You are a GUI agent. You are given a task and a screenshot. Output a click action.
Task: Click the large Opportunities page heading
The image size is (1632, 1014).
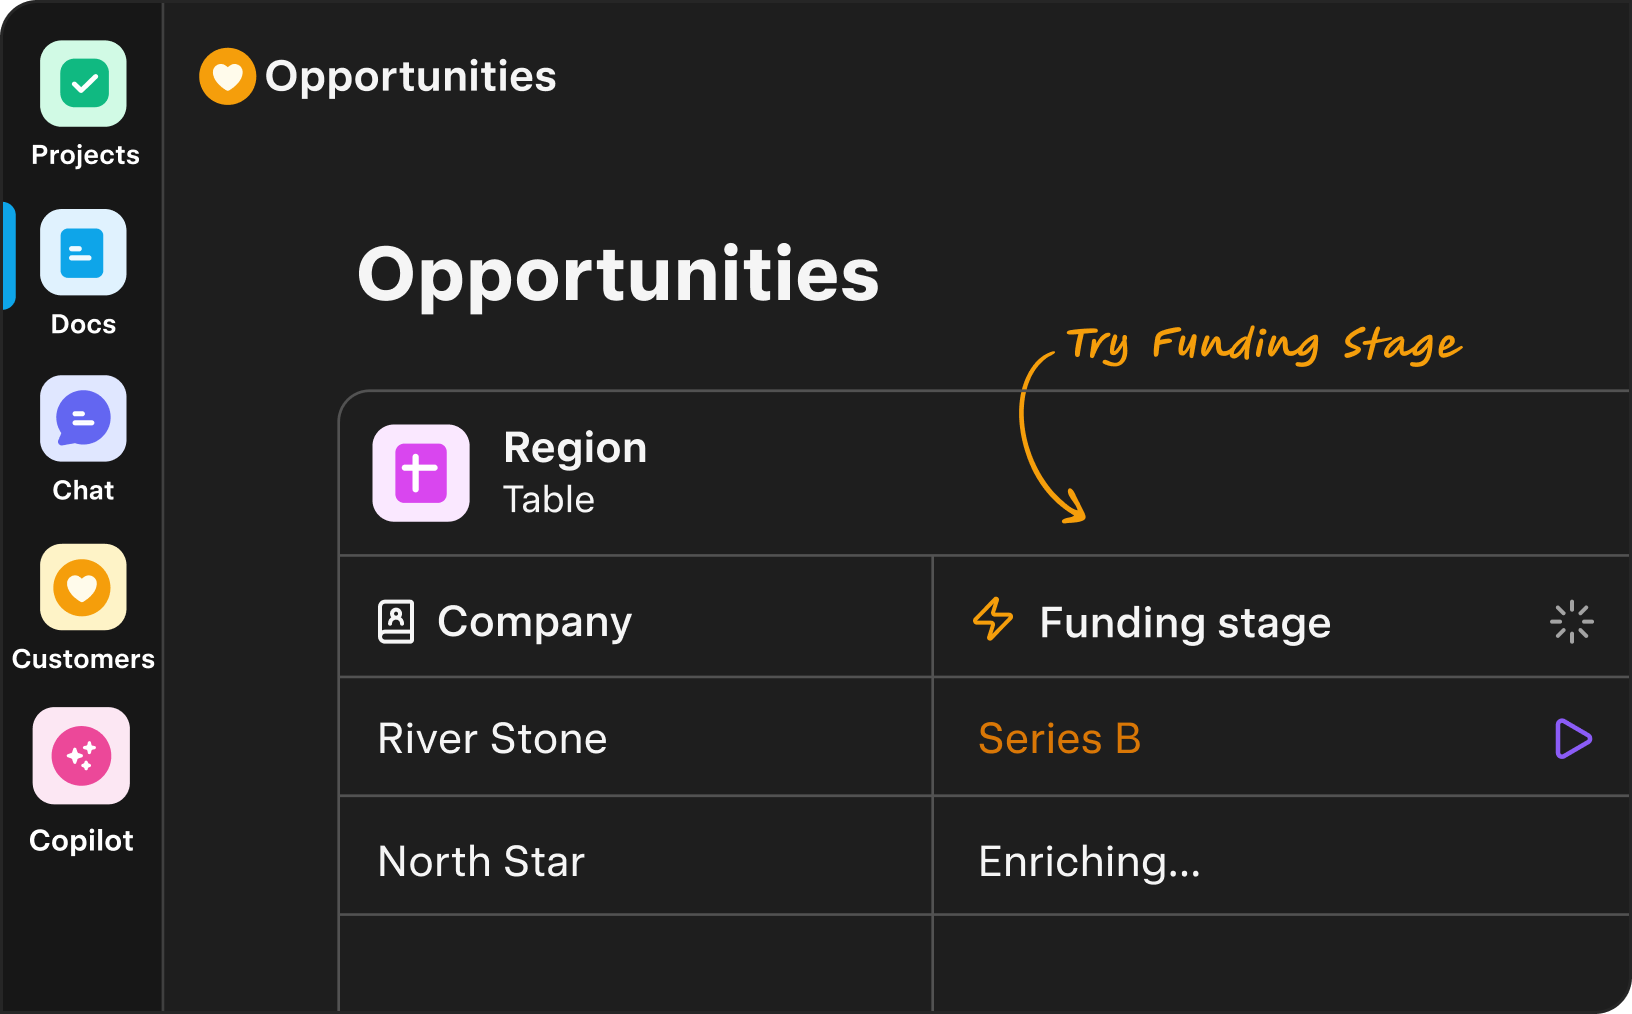point(618,274)
